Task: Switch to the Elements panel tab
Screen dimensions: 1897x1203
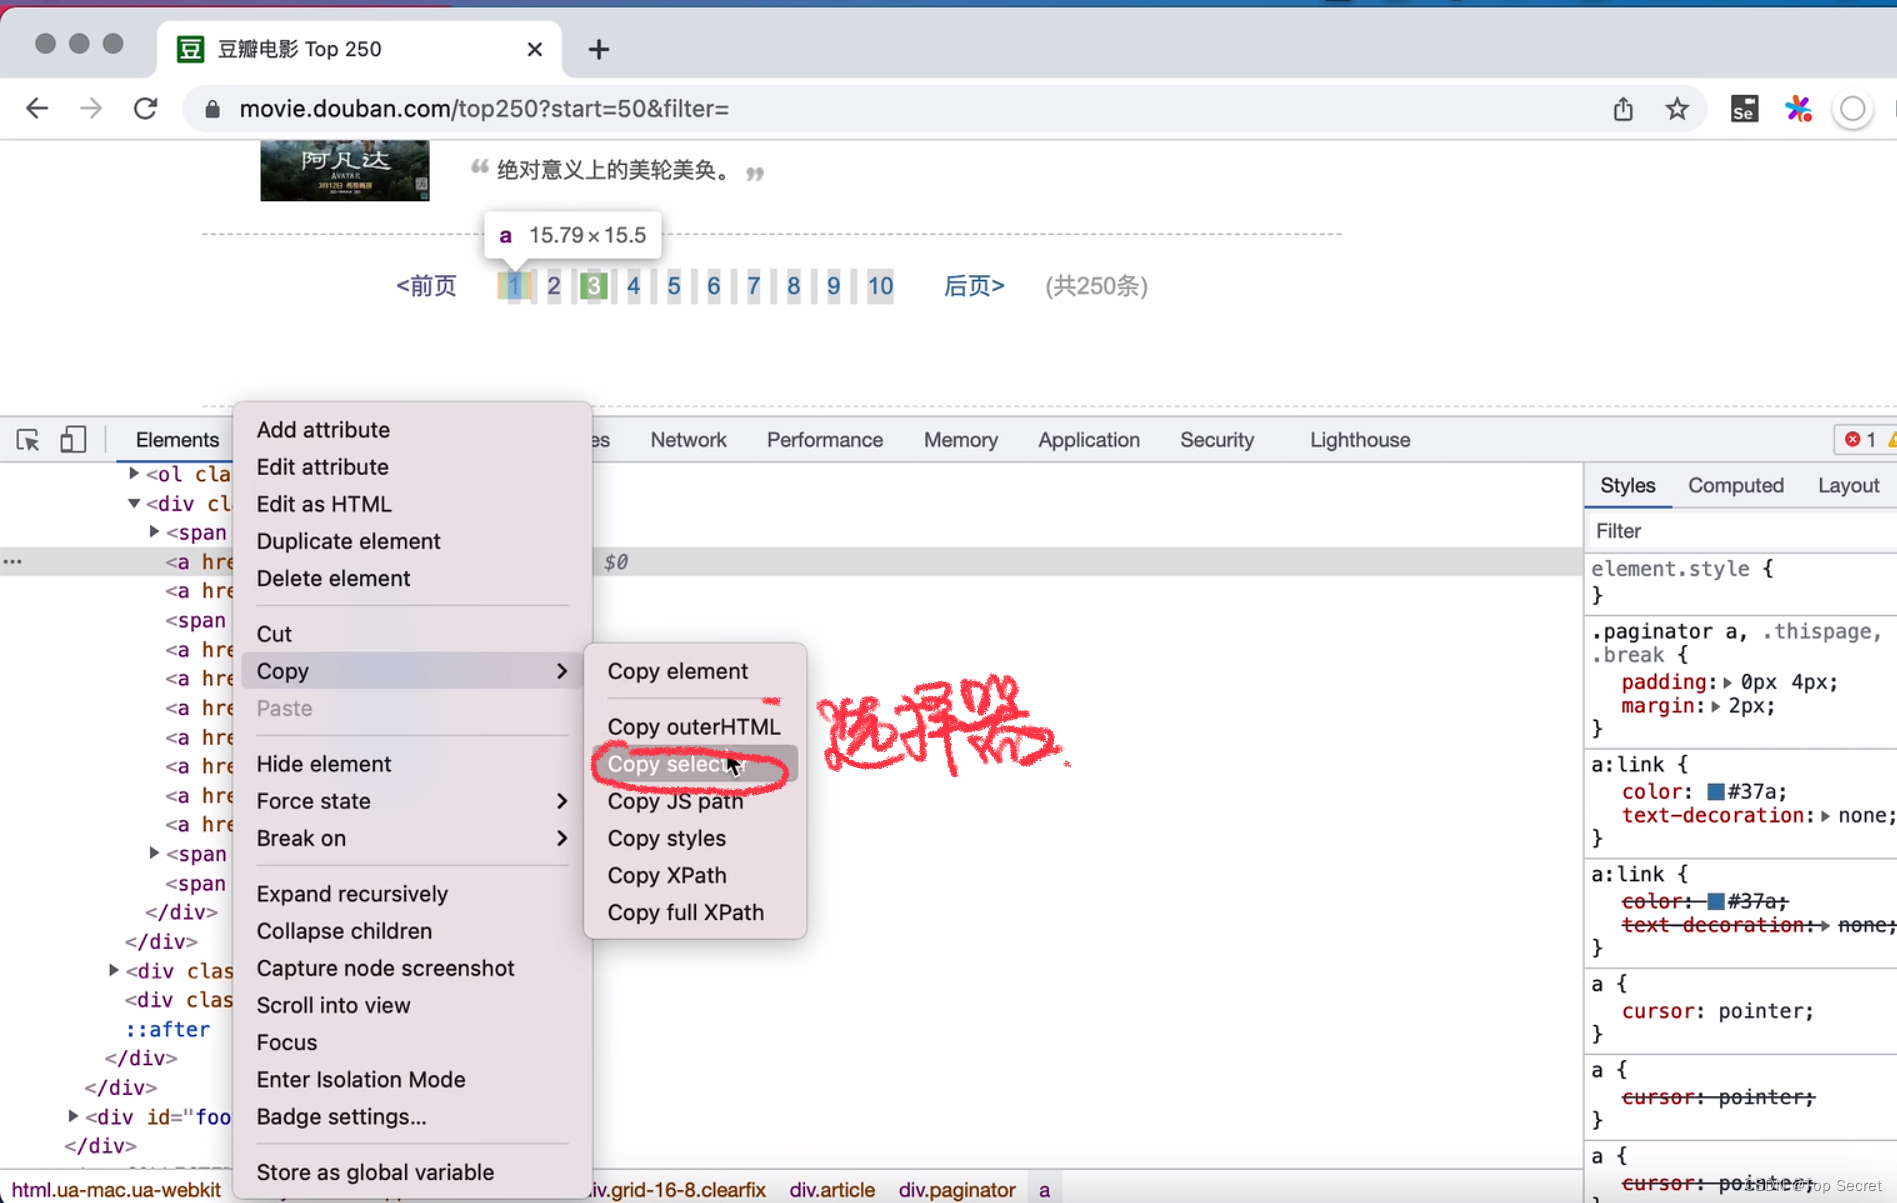Action: tap(177, 440)
